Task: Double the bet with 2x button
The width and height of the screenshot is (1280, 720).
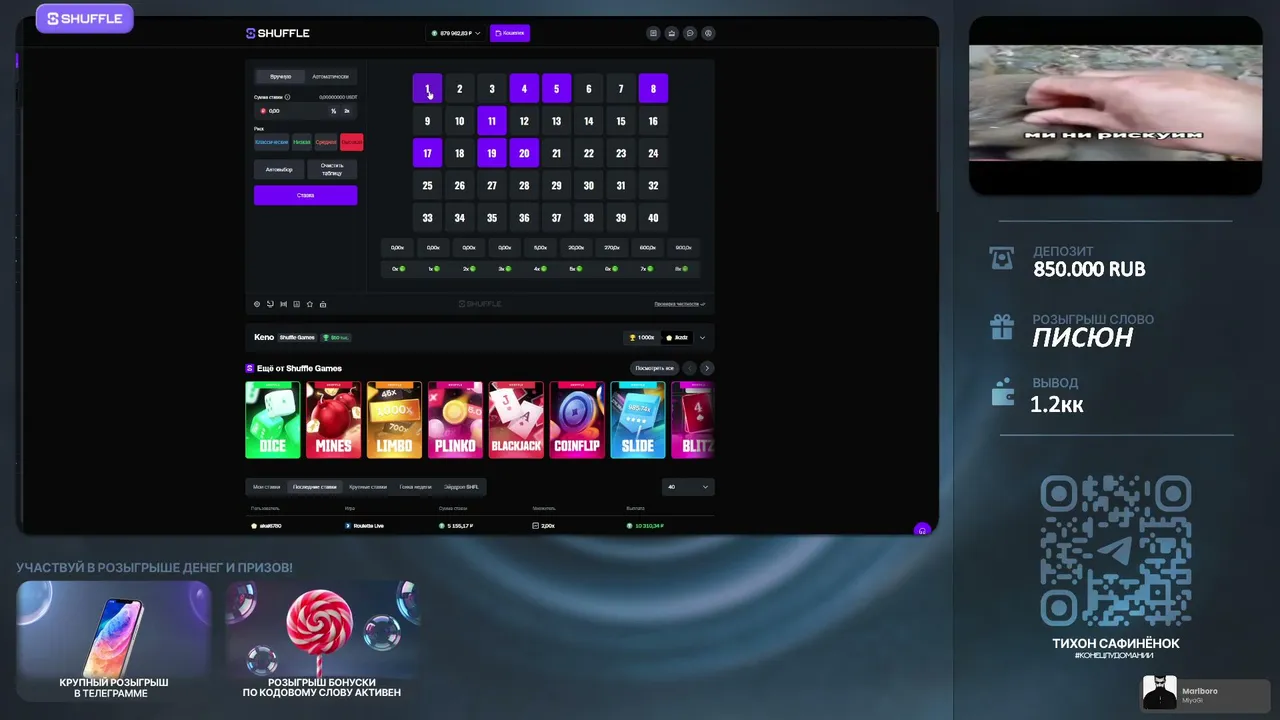Action: click(x=347, y=111)
